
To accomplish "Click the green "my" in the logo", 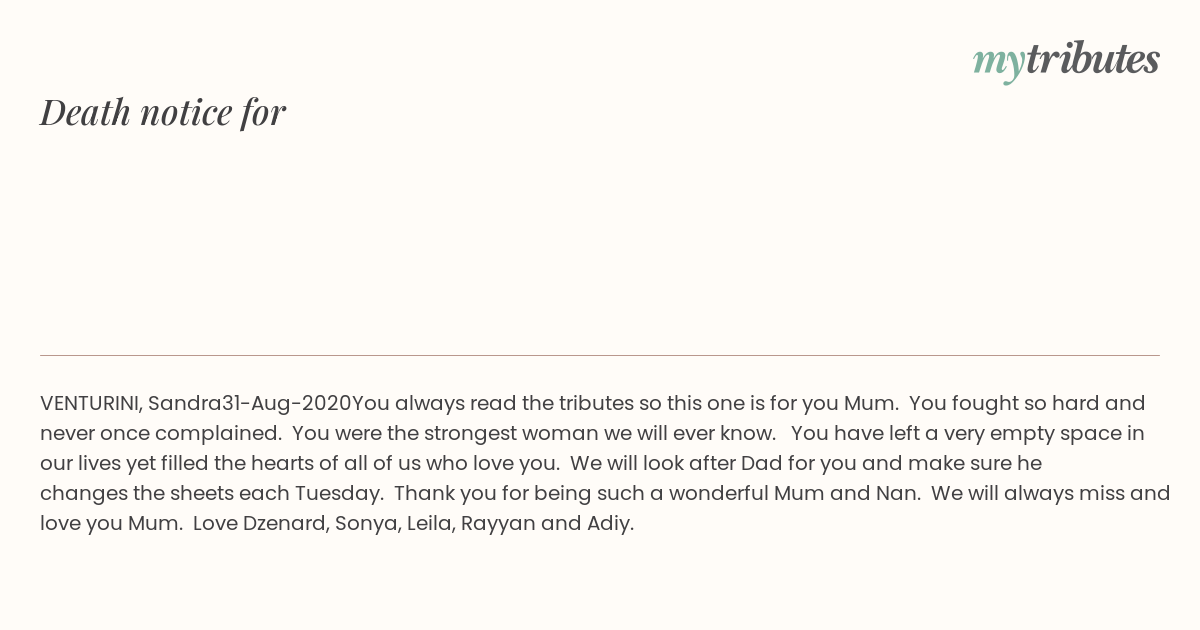I will click(x=999, y=64).
